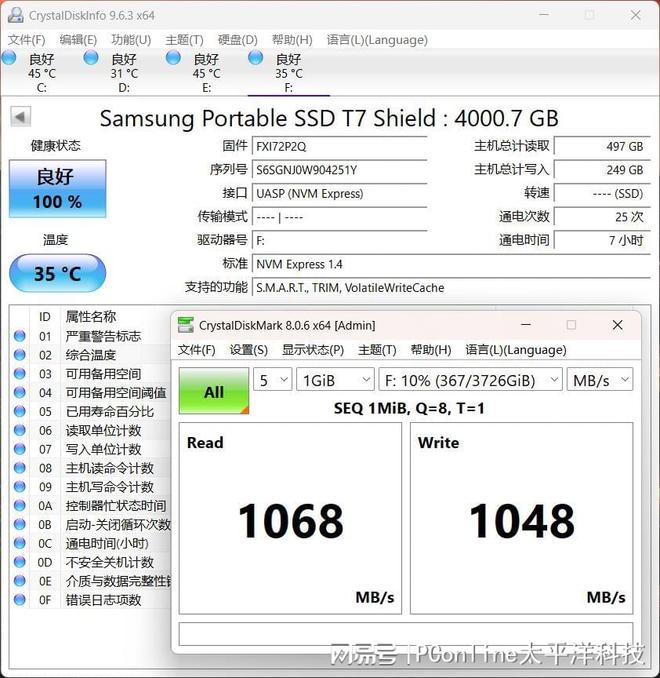Open 设置(S) menu in CrystalDiskMark
660x678 pixels.
pos(249,350)
